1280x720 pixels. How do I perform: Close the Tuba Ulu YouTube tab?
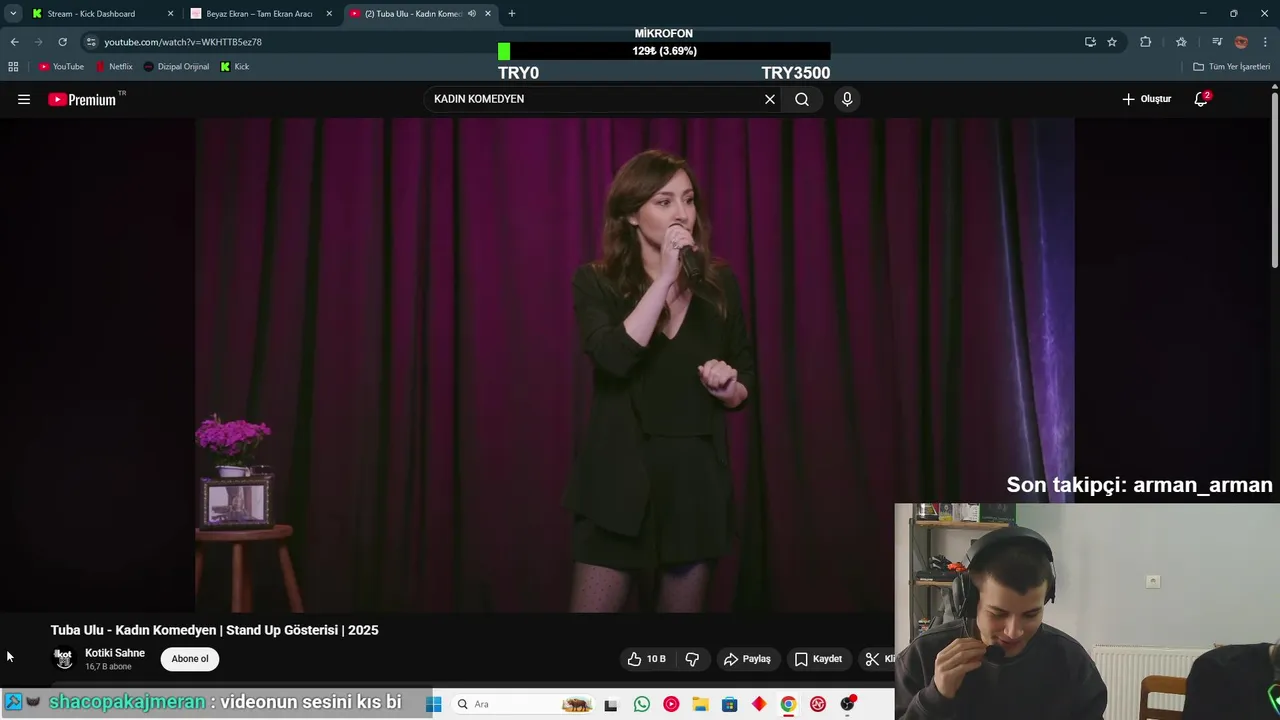[488, 14]
